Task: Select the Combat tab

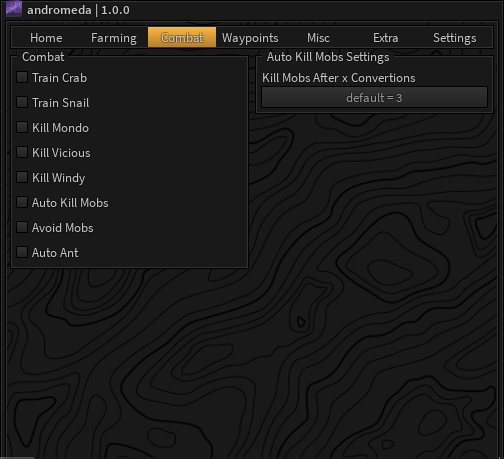Action: click(x=182, y=37)
